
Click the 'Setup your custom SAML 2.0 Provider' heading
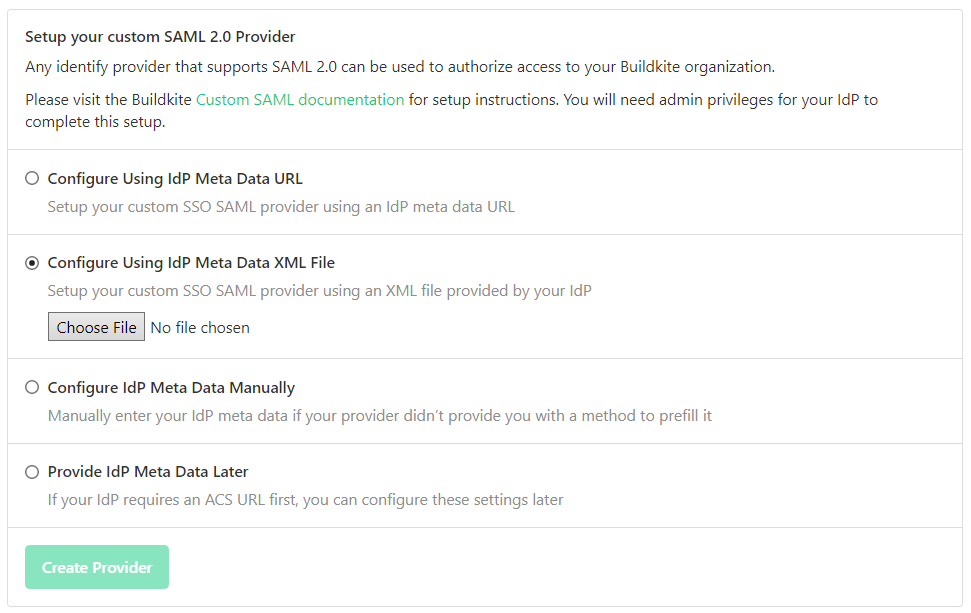[160, 37]
